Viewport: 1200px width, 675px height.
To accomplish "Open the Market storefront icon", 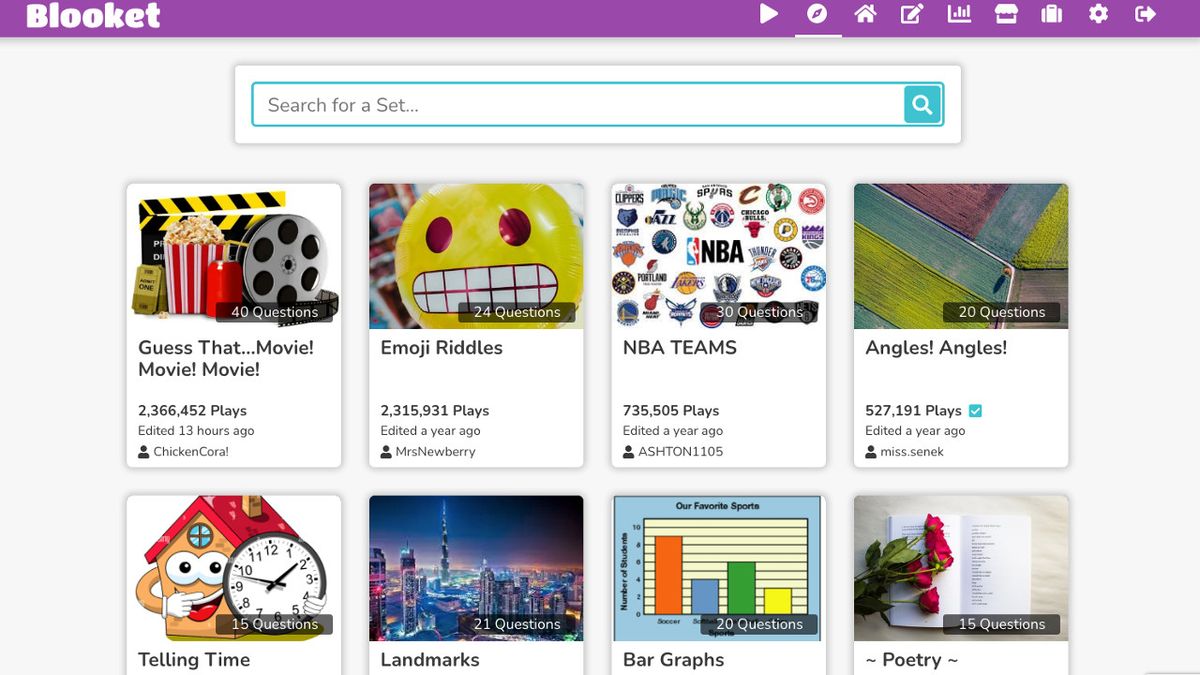I will (1005, 14).
